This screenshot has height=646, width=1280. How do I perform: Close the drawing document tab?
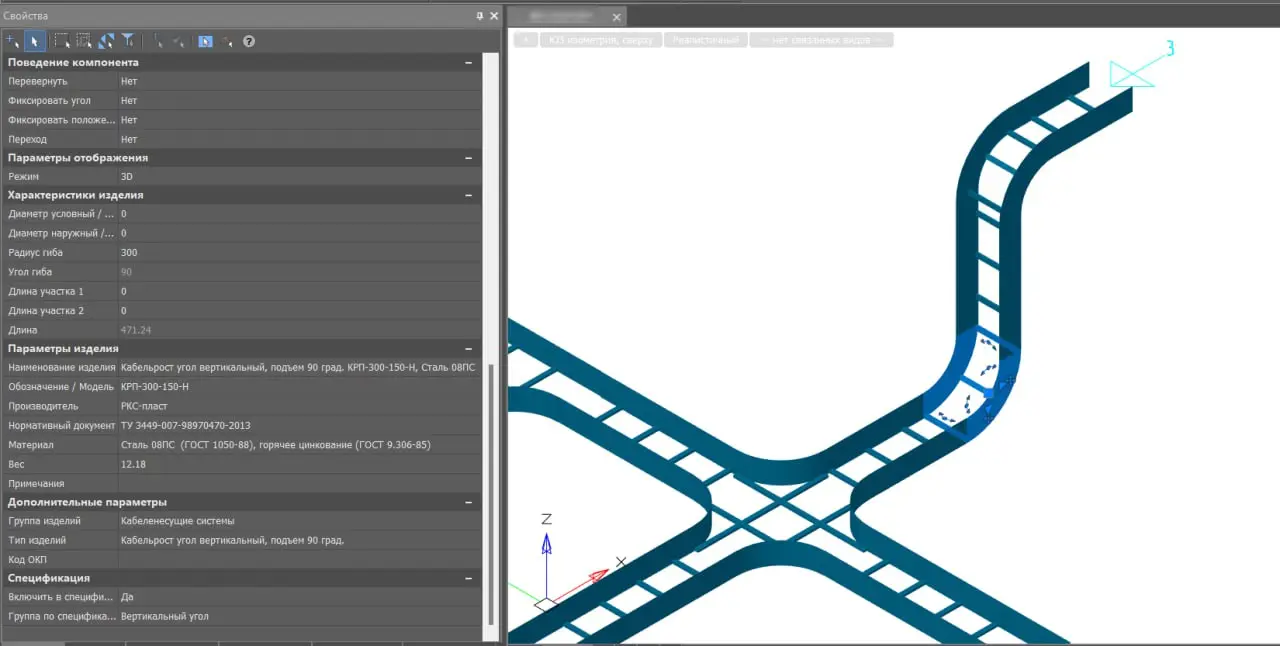tap(617, 16)
